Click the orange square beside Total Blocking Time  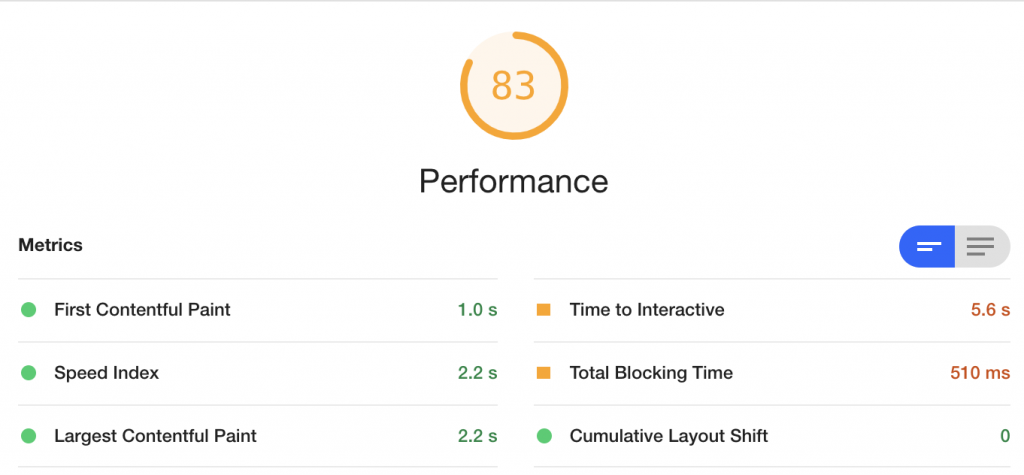pos(543,373)
